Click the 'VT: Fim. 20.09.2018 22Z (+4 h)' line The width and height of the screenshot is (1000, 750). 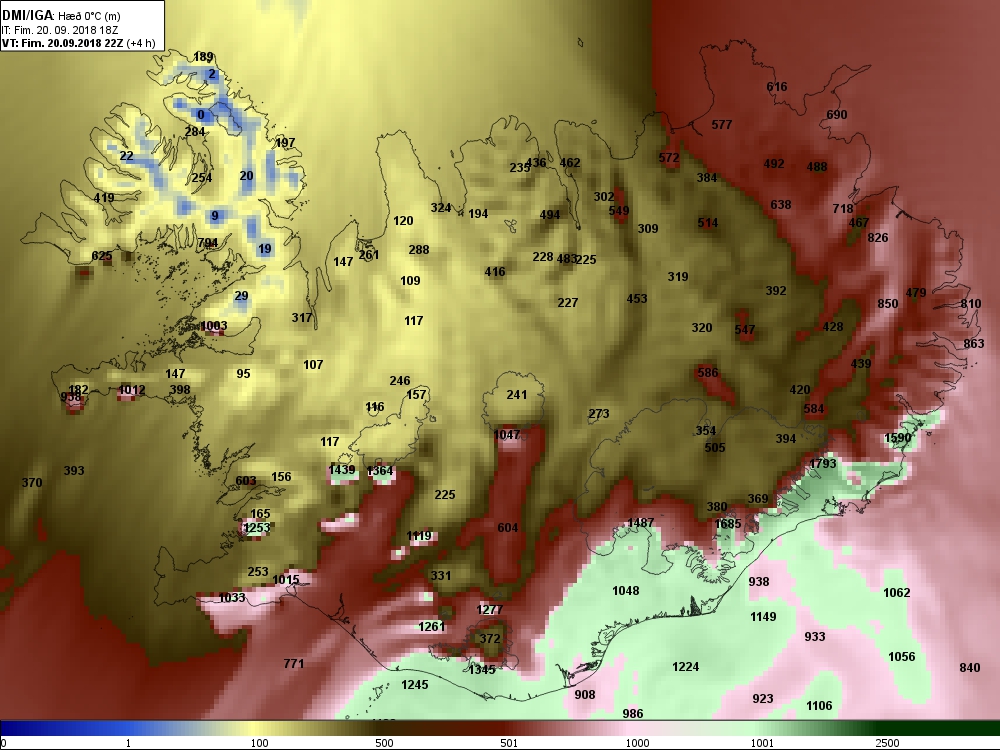(78, 43)
